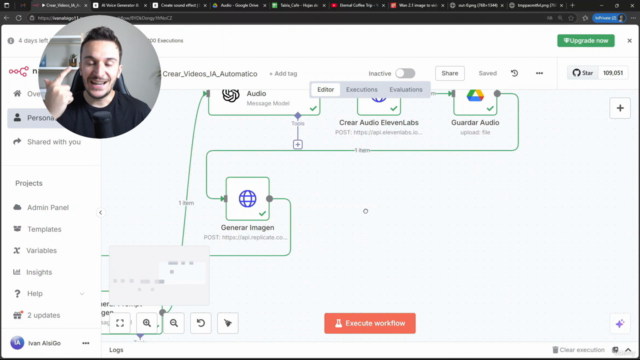Viewport: 640px width, 360px height.
Task: Open the workflow options ellipsis menu
Action: 539,73
